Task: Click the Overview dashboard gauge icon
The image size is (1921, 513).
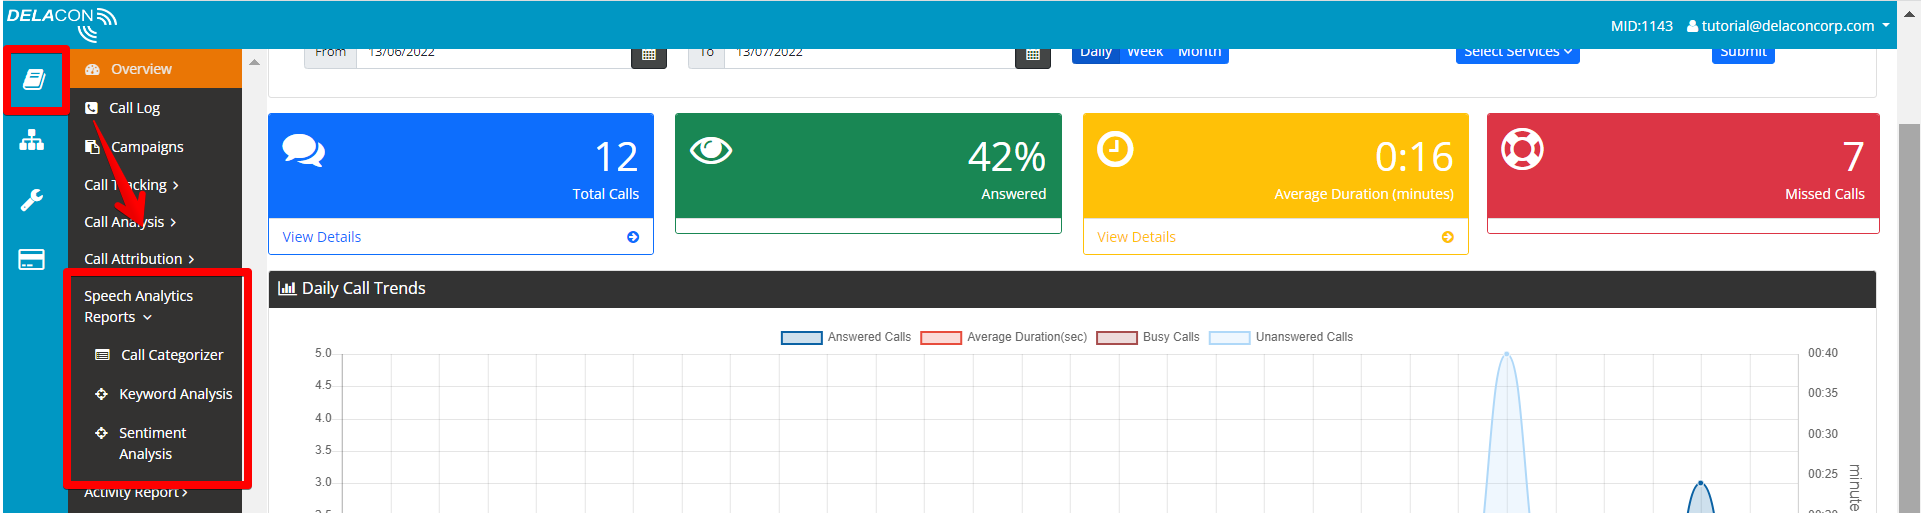Action: click(93, 69)
